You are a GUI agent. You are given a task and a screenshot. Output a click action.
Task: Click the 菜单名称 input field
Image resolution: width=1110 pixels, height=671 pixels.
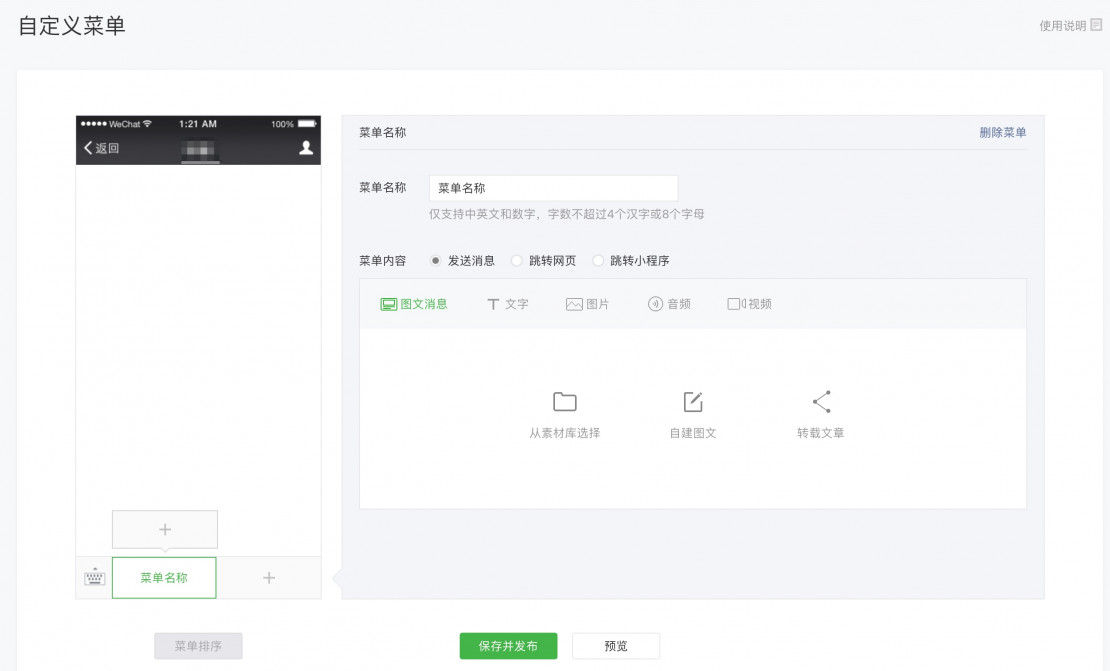tap(554, 187)
